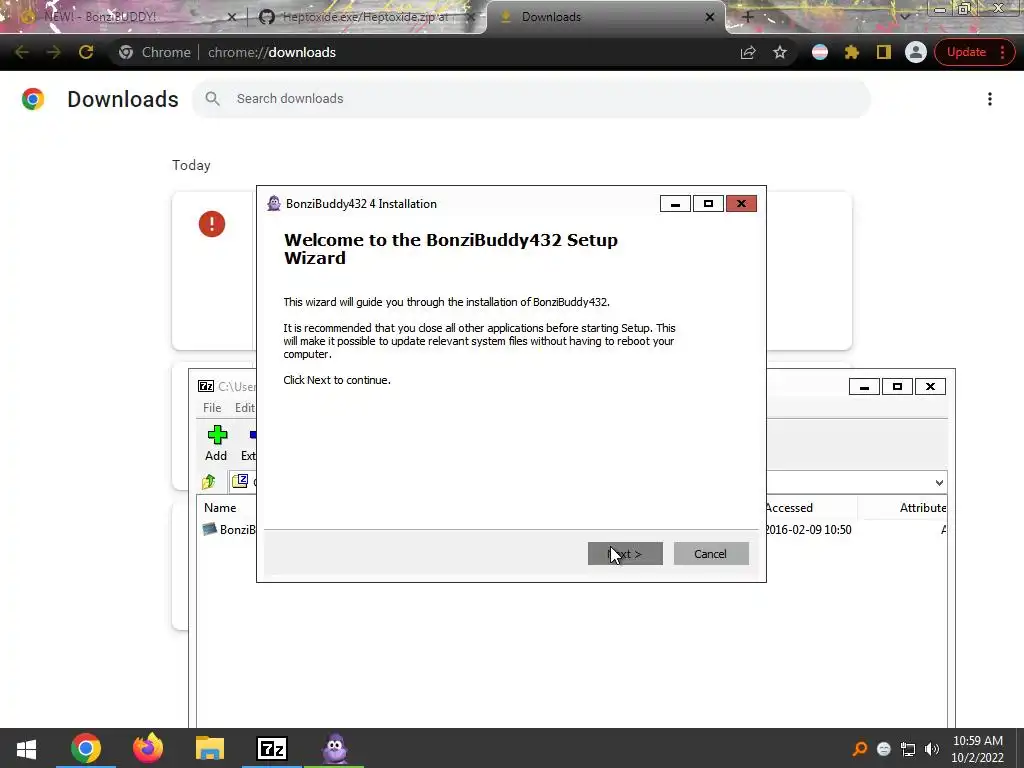Open the volume control in system tray
Screen dimensions: 1024x768
(932, 749)
